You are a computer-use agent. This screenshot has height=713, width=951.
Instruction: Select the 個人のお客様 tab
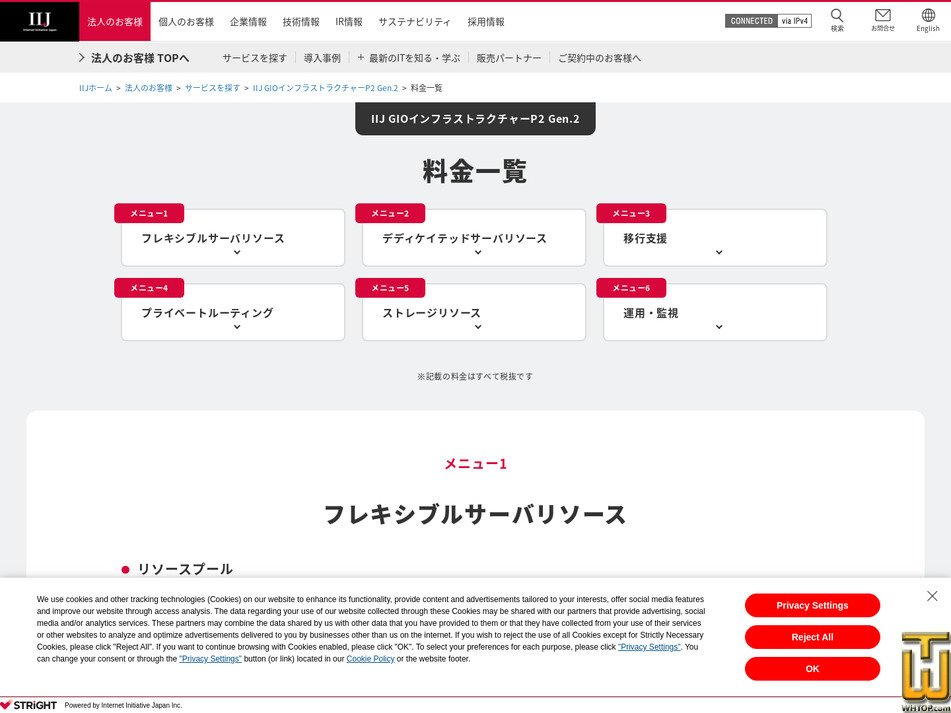(186, 22)
